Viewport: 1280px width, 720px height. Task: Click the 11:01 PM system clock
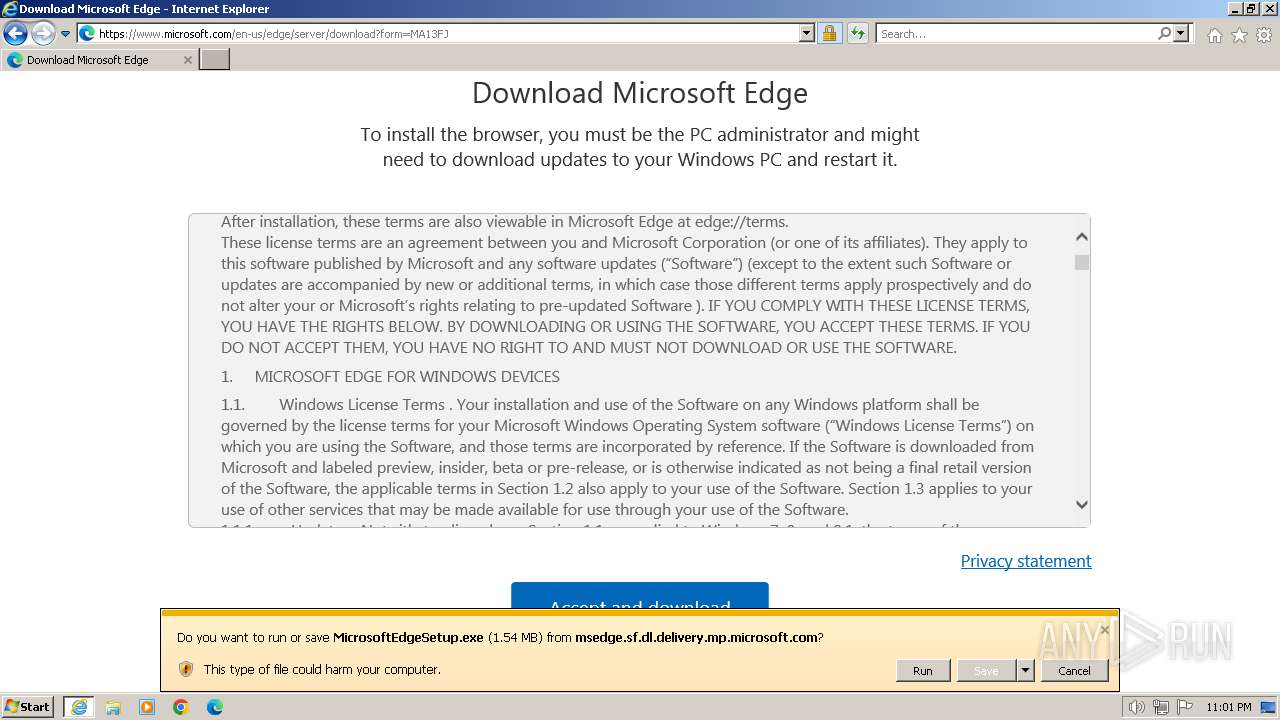point(1229,707)
